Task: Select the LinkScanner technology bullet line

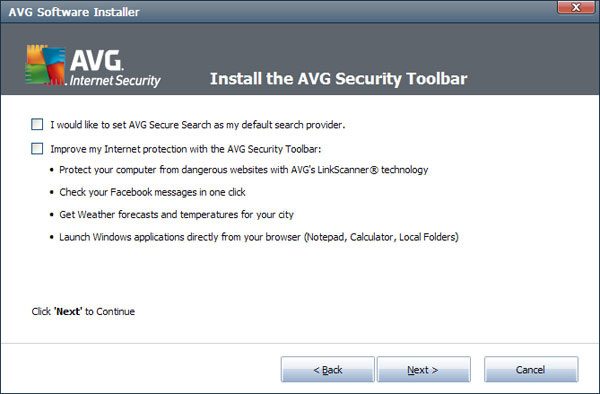Action: 243,170
